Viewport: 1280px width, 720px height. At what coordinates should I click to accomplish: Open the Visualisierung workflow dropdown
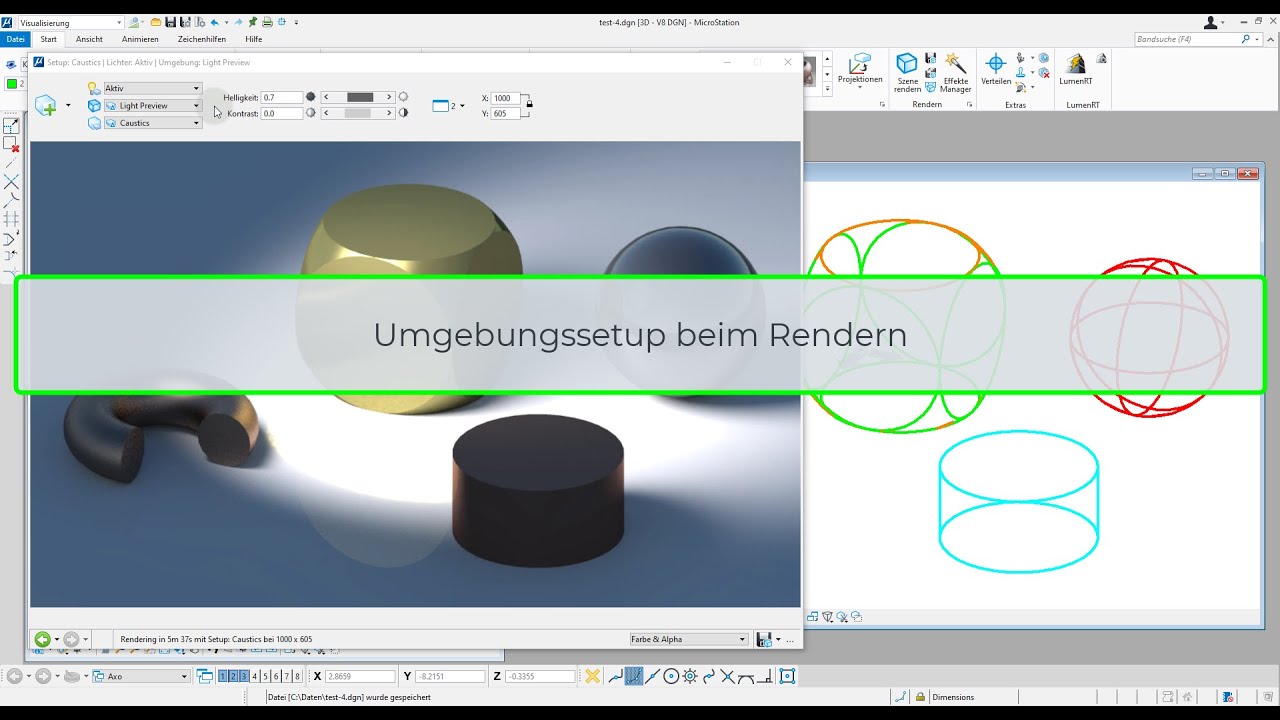point(70,22)
